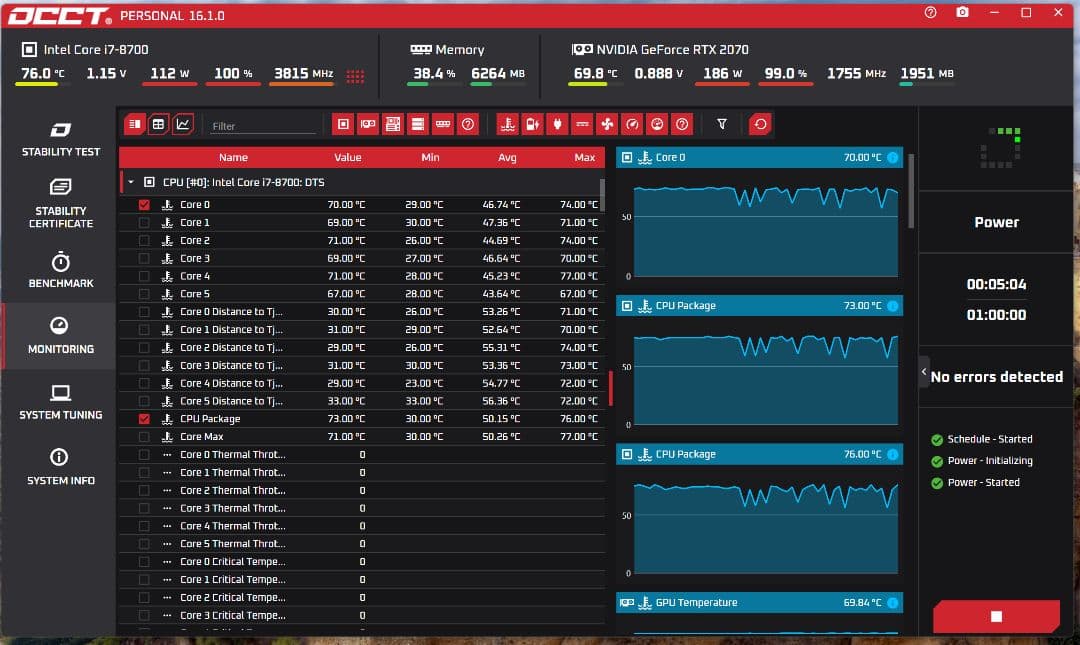The width and height of the screenshot is (1080, 645).
Task: Toggle the fan sensor filter icon
Action: point(606,124)
